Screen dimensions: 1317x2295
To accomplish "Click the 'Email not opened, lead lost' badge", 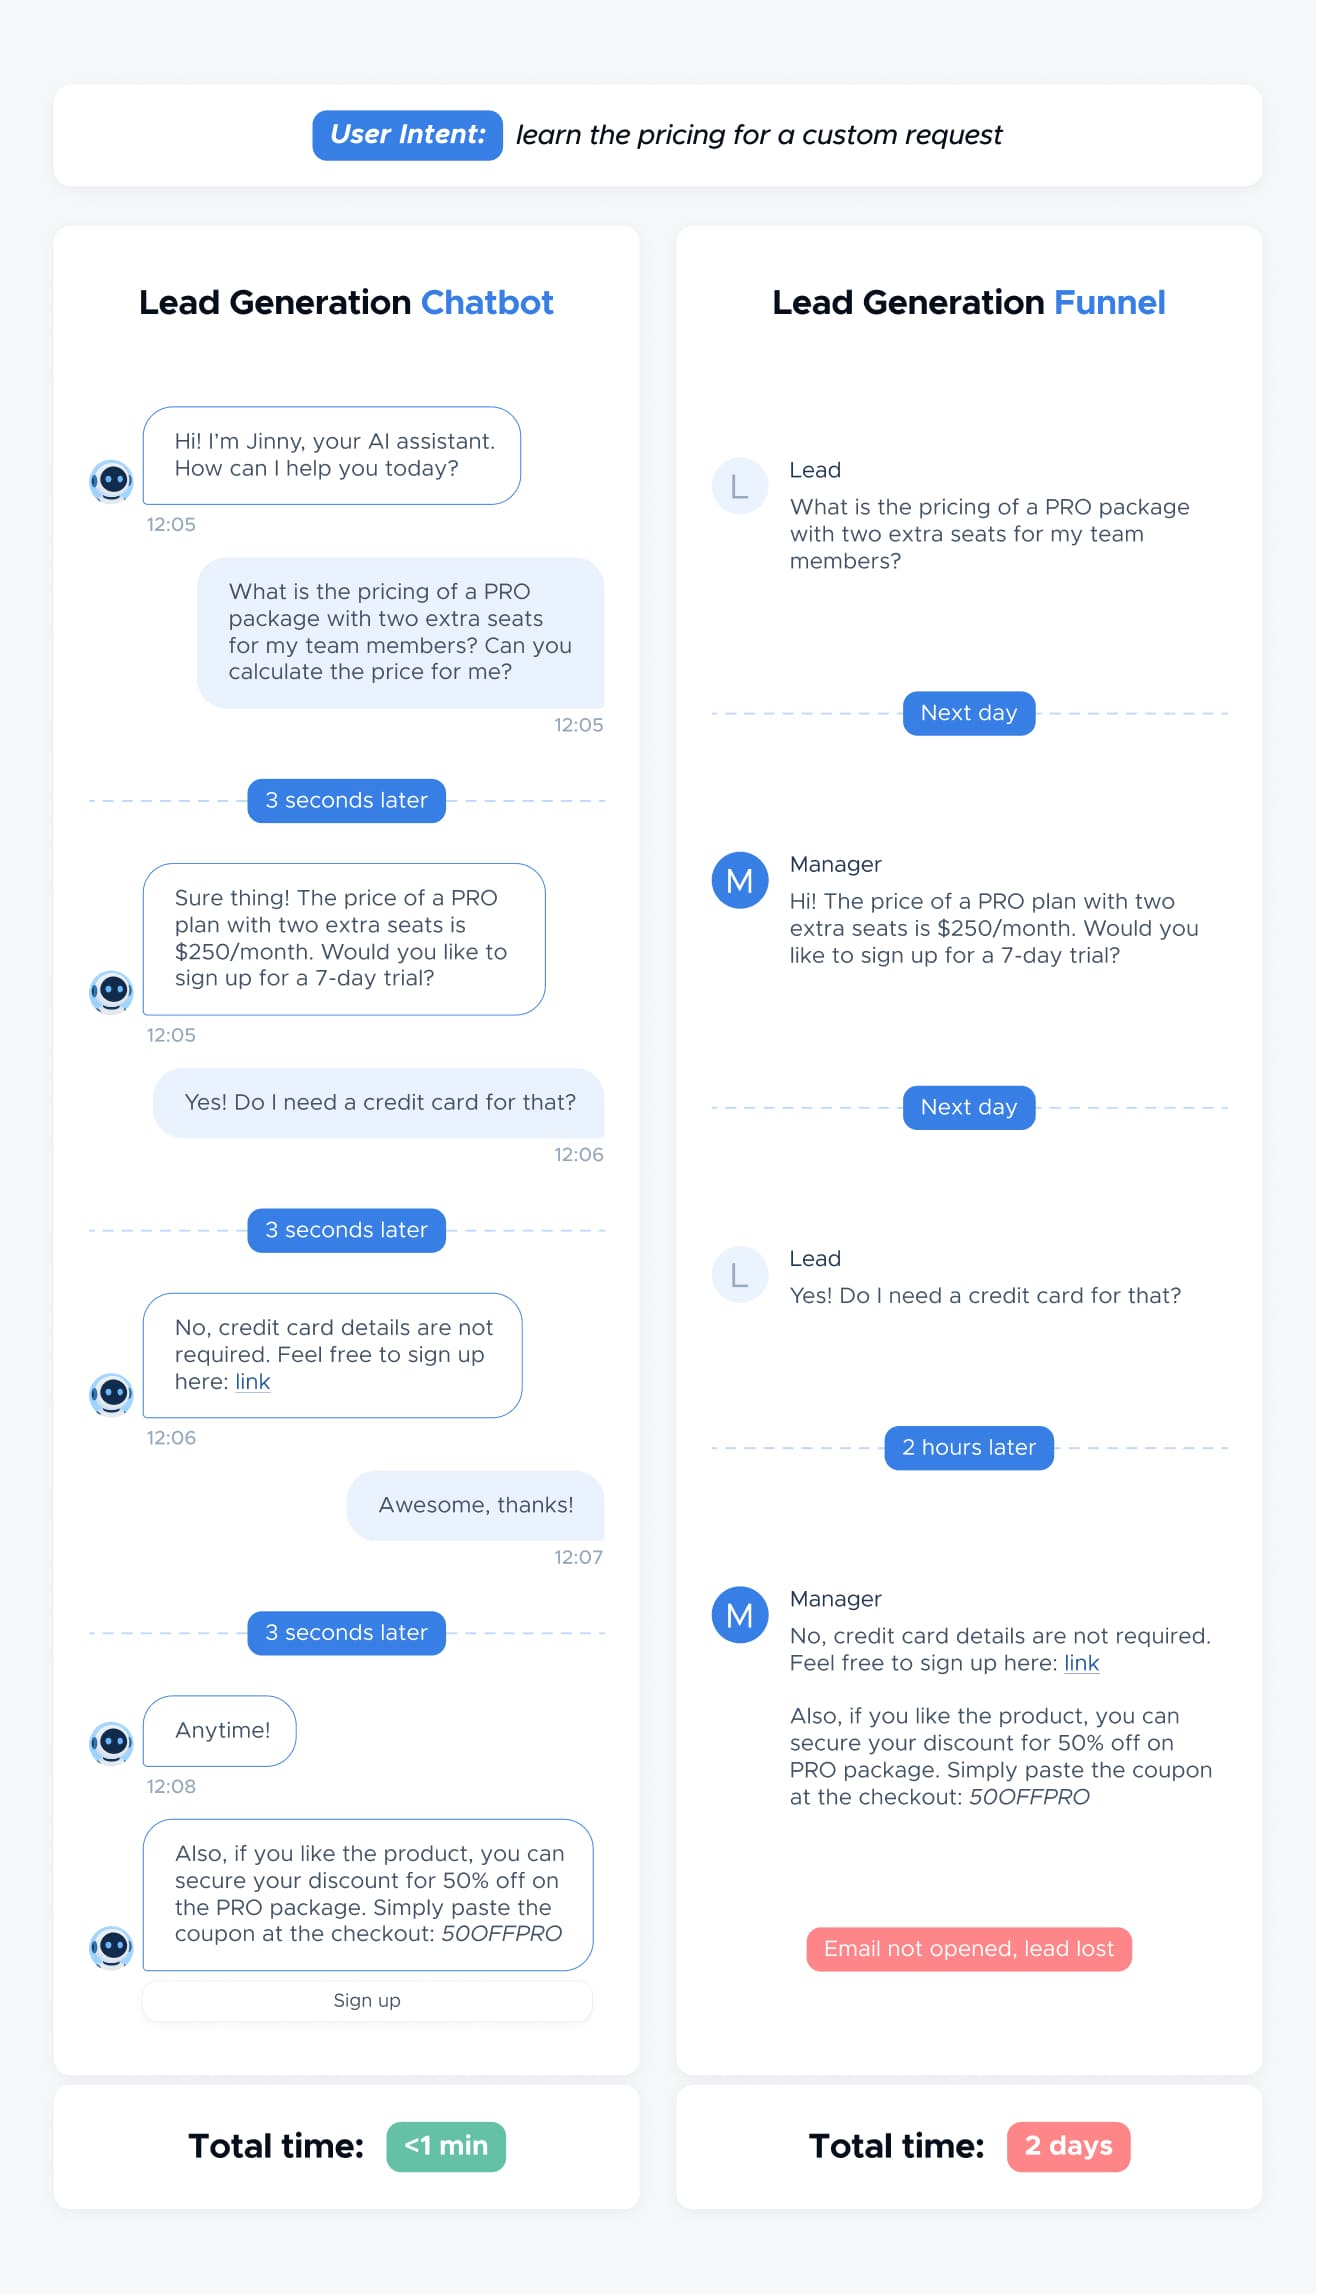I will click(968, 1949).
